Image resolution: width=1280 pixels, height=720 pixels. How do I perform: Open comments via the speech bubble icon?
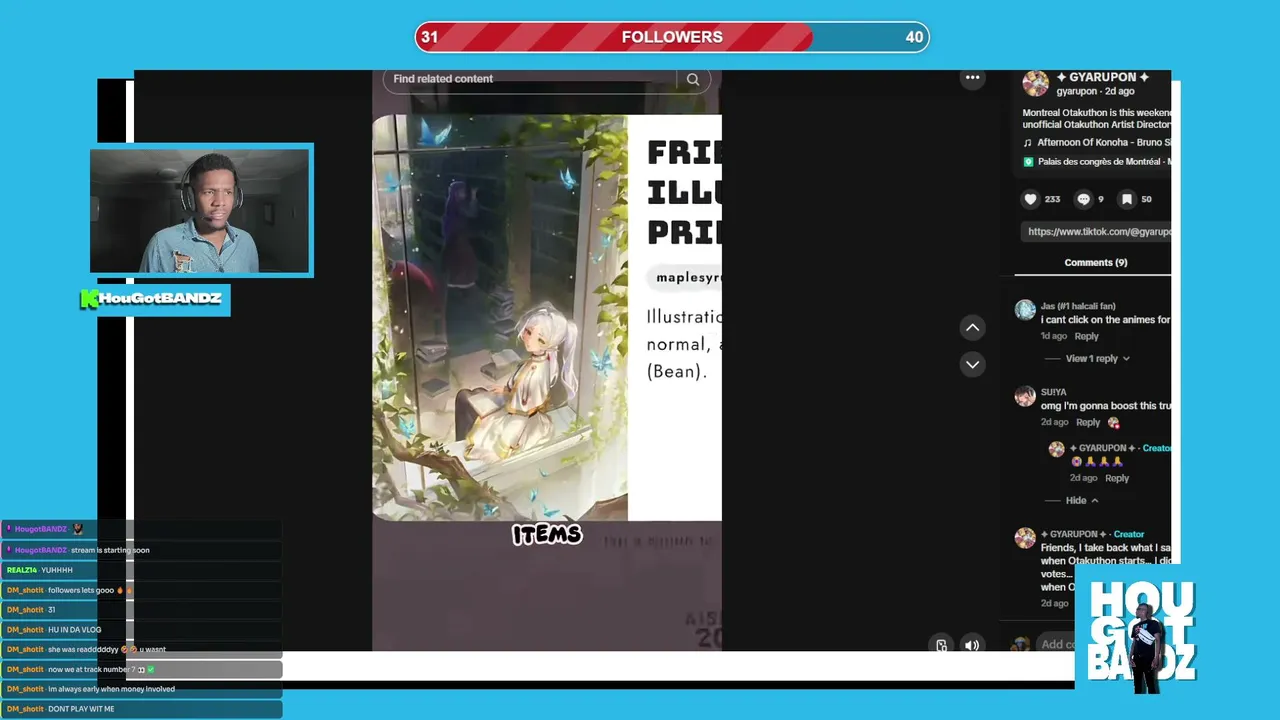point(1083,199)
